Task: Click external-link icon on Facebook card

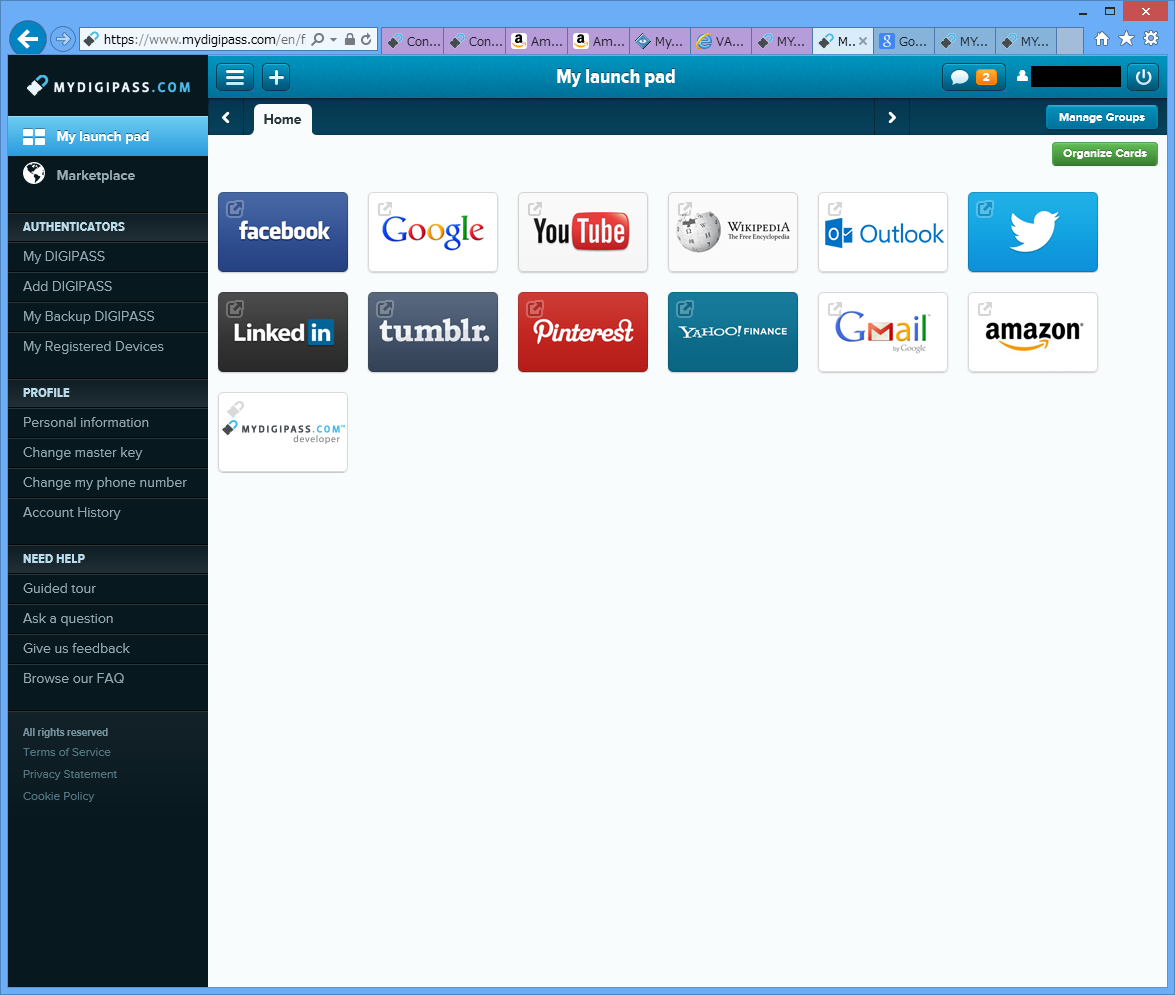Action: (235, 208)
